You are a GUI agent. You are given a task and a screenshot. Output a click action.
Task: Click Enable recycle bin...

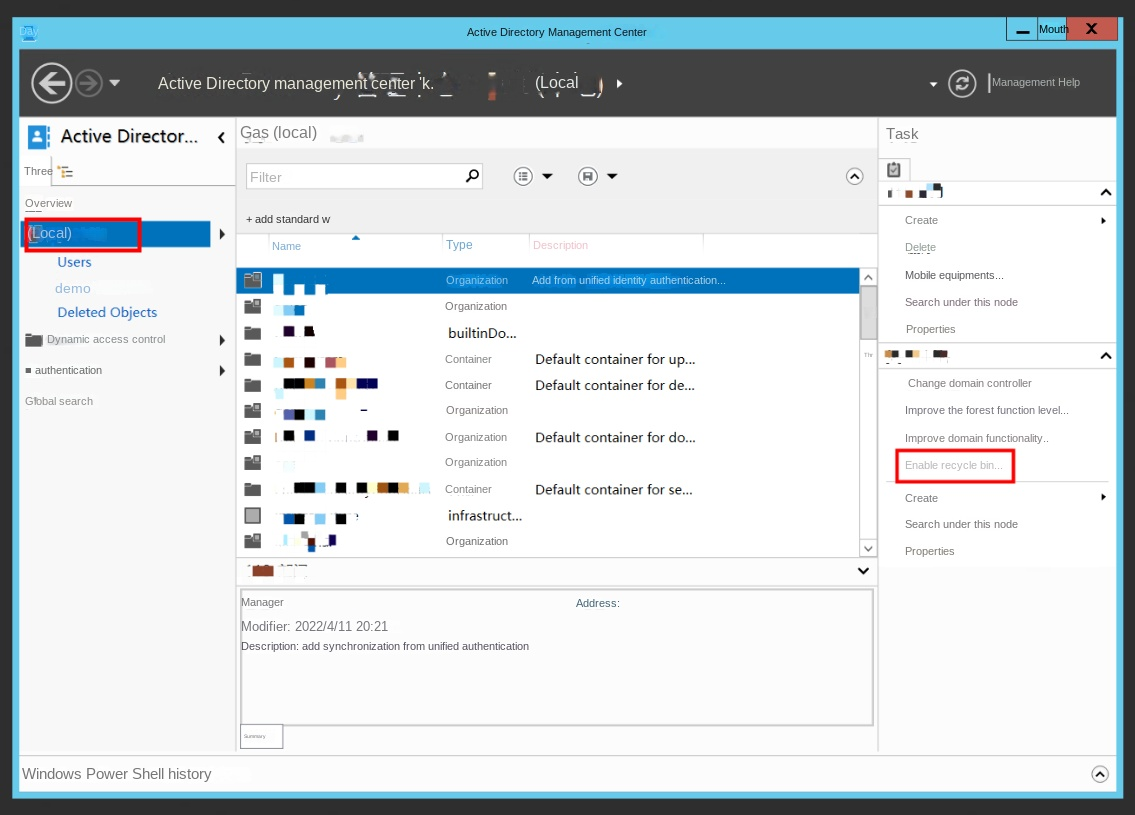[x=954, y=465]
